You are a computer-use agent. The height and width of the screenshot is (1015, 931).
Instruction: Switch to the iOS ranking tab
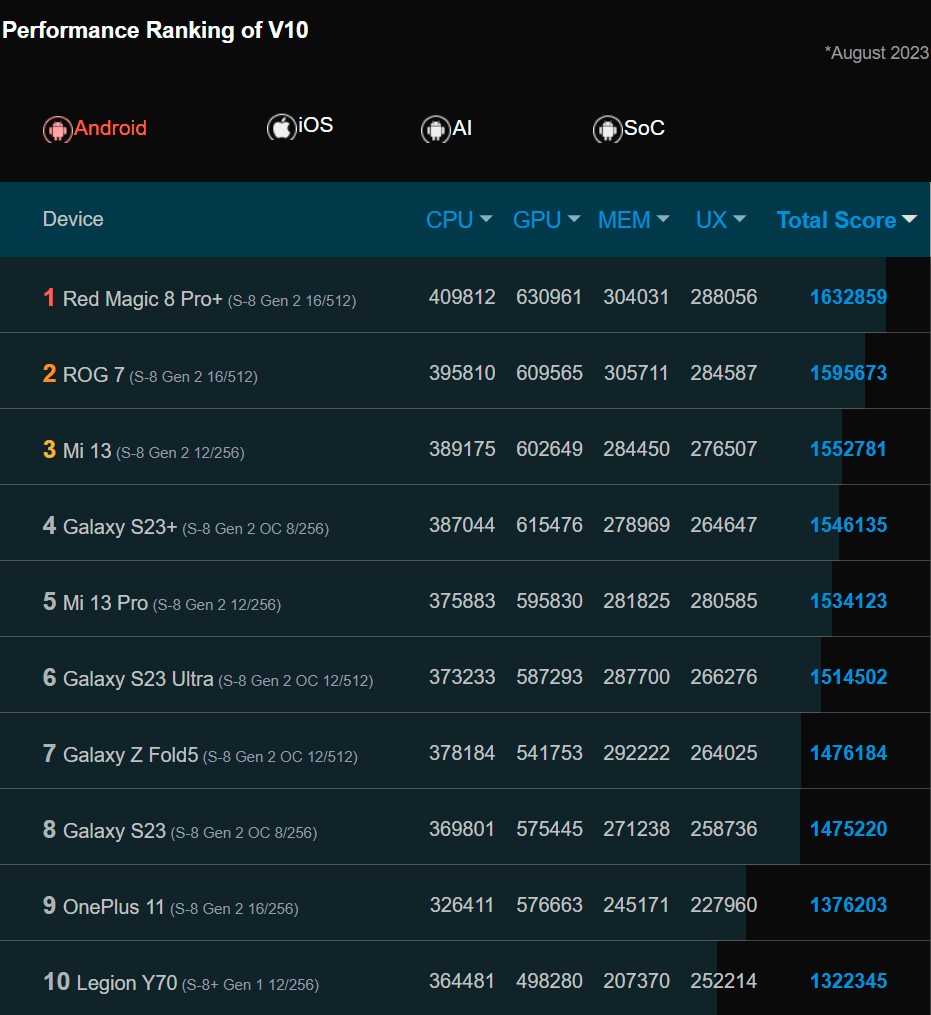pos(315,126)
